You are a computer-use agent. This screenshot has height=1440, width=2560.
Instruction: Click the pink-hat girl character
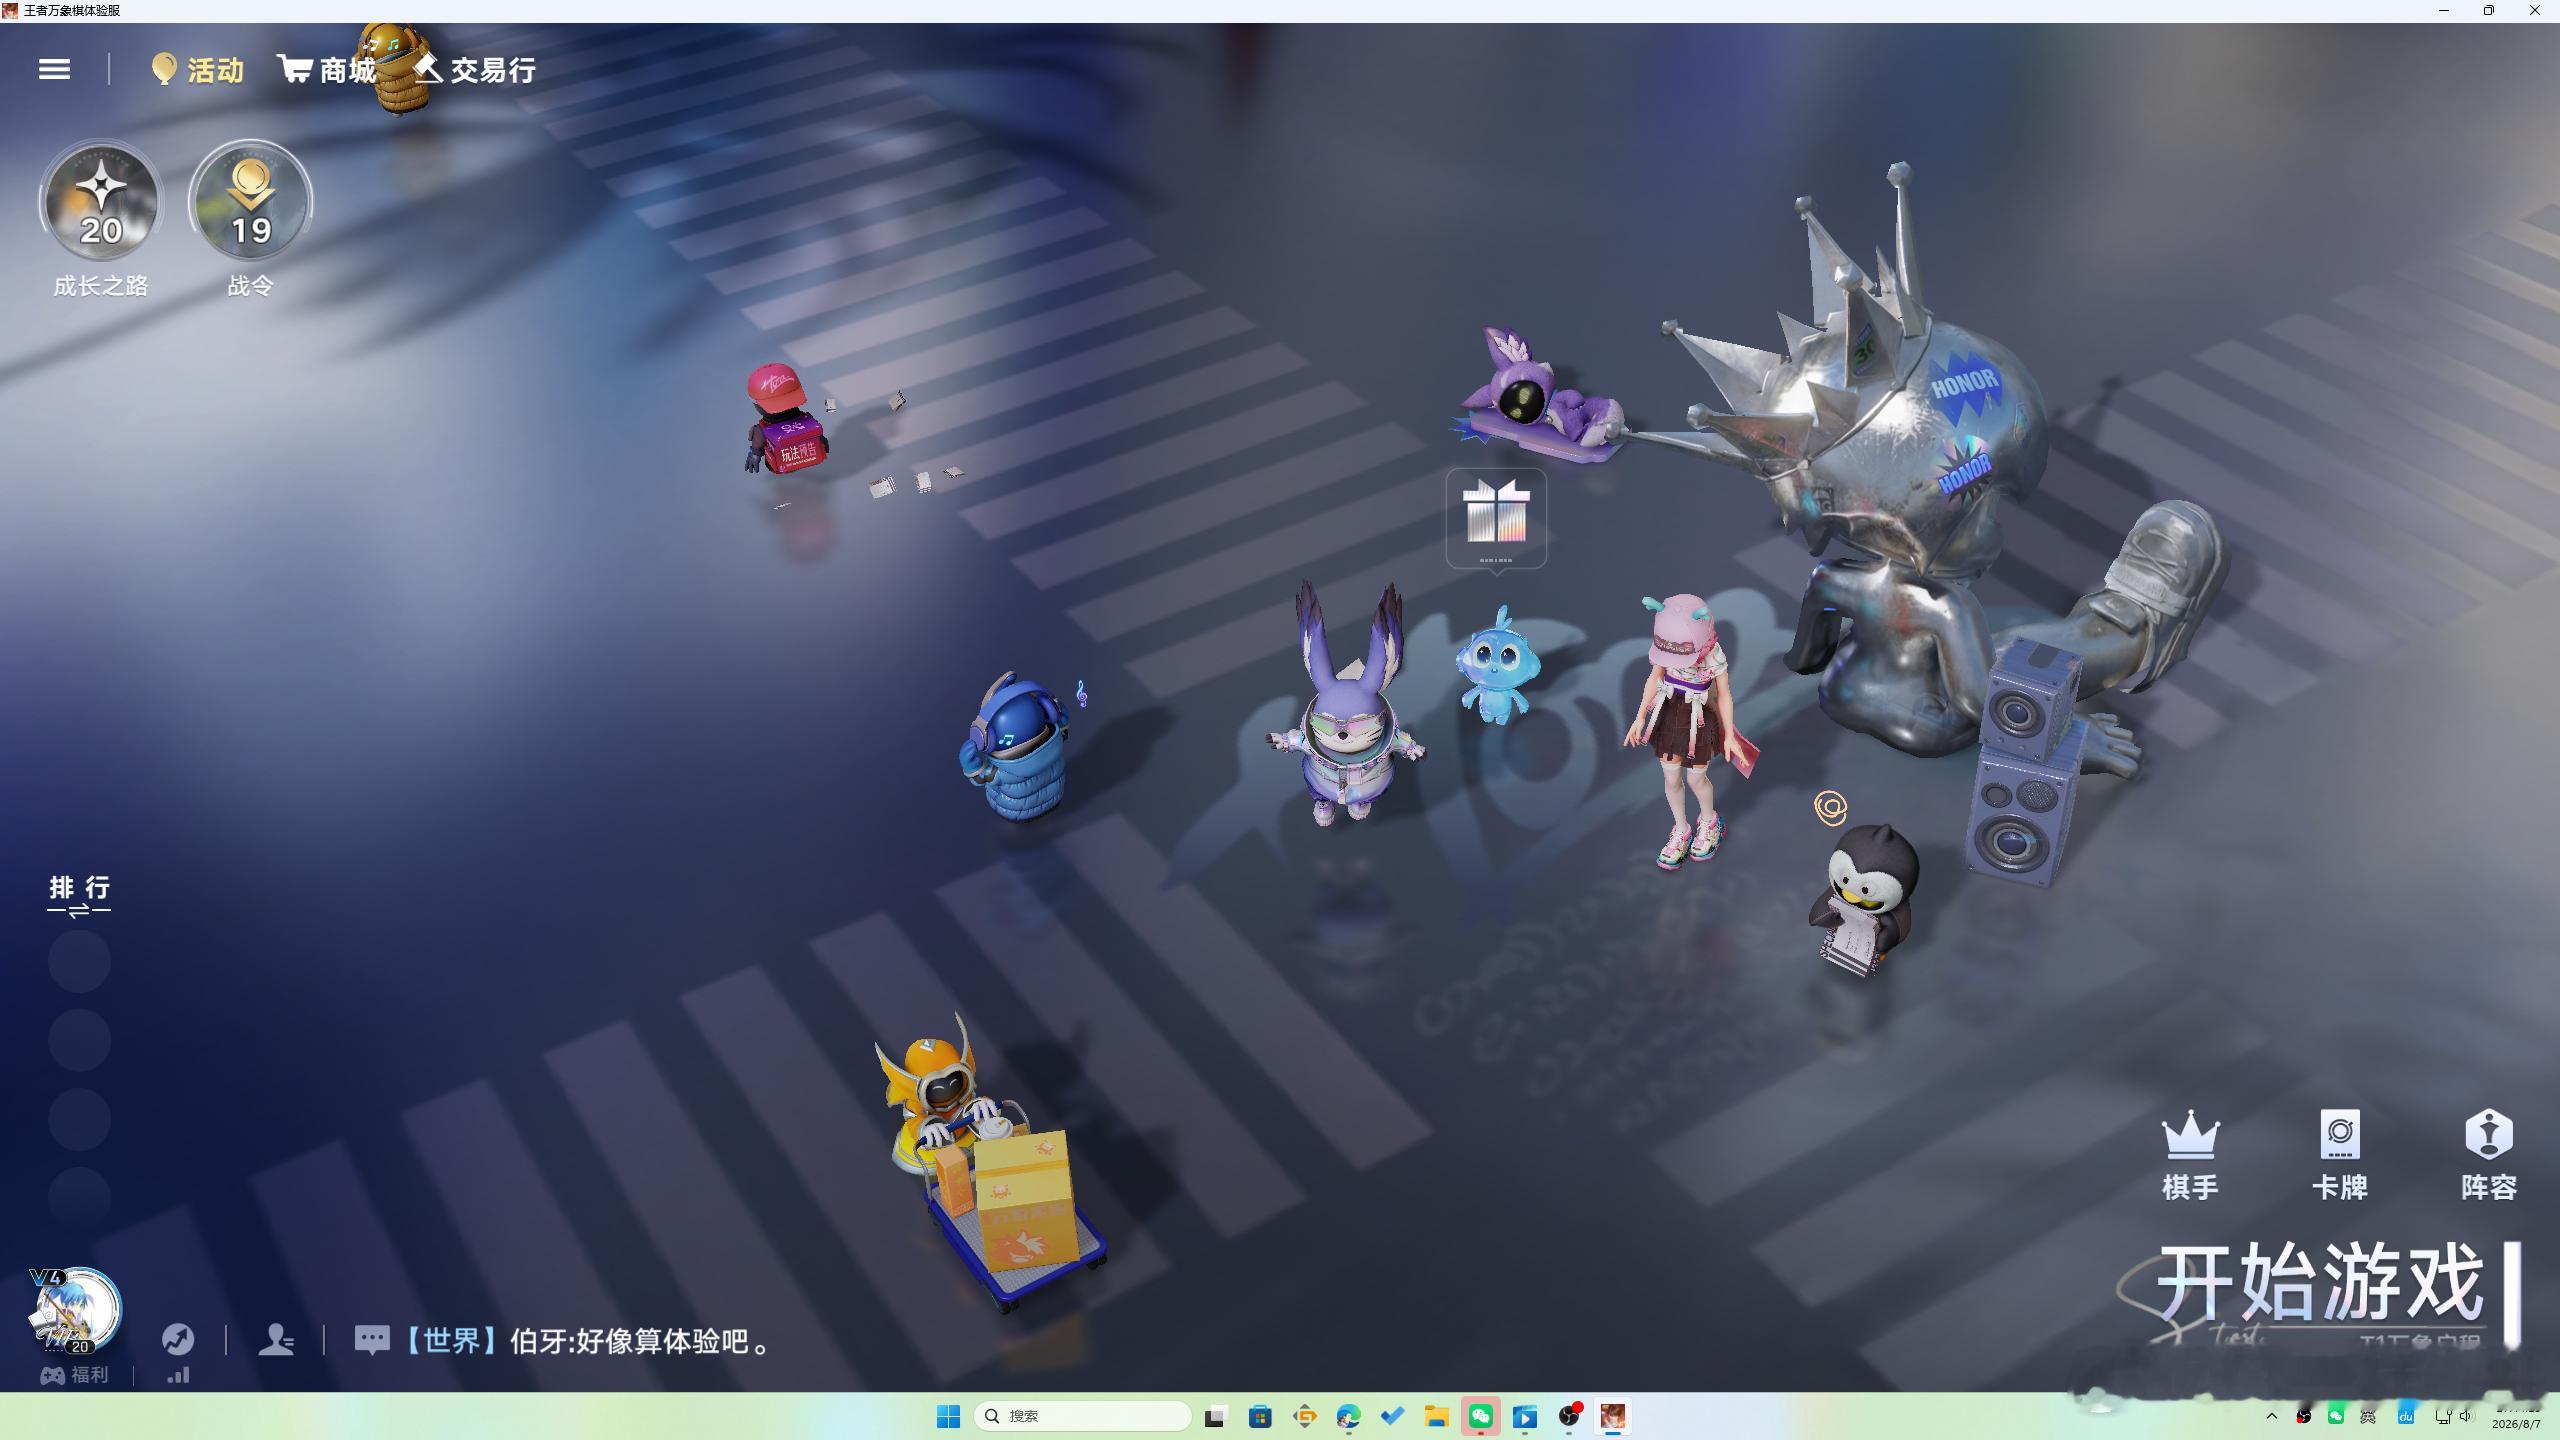click(x=1689, y=730)
